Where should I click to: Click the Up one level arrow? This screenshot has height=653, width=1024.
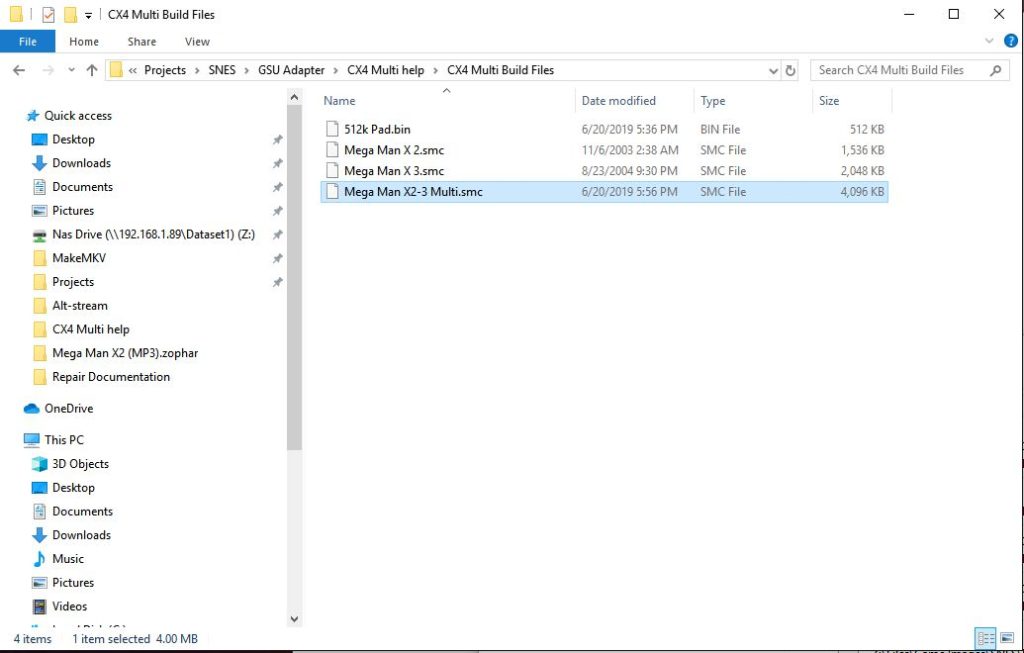point(92,70)
